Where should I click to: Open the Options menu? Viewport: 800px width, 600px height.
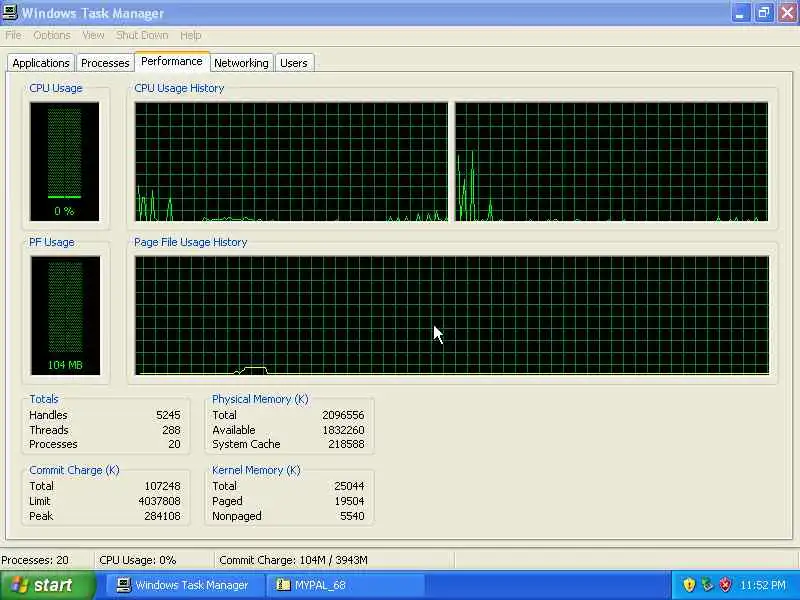[52, 35]
